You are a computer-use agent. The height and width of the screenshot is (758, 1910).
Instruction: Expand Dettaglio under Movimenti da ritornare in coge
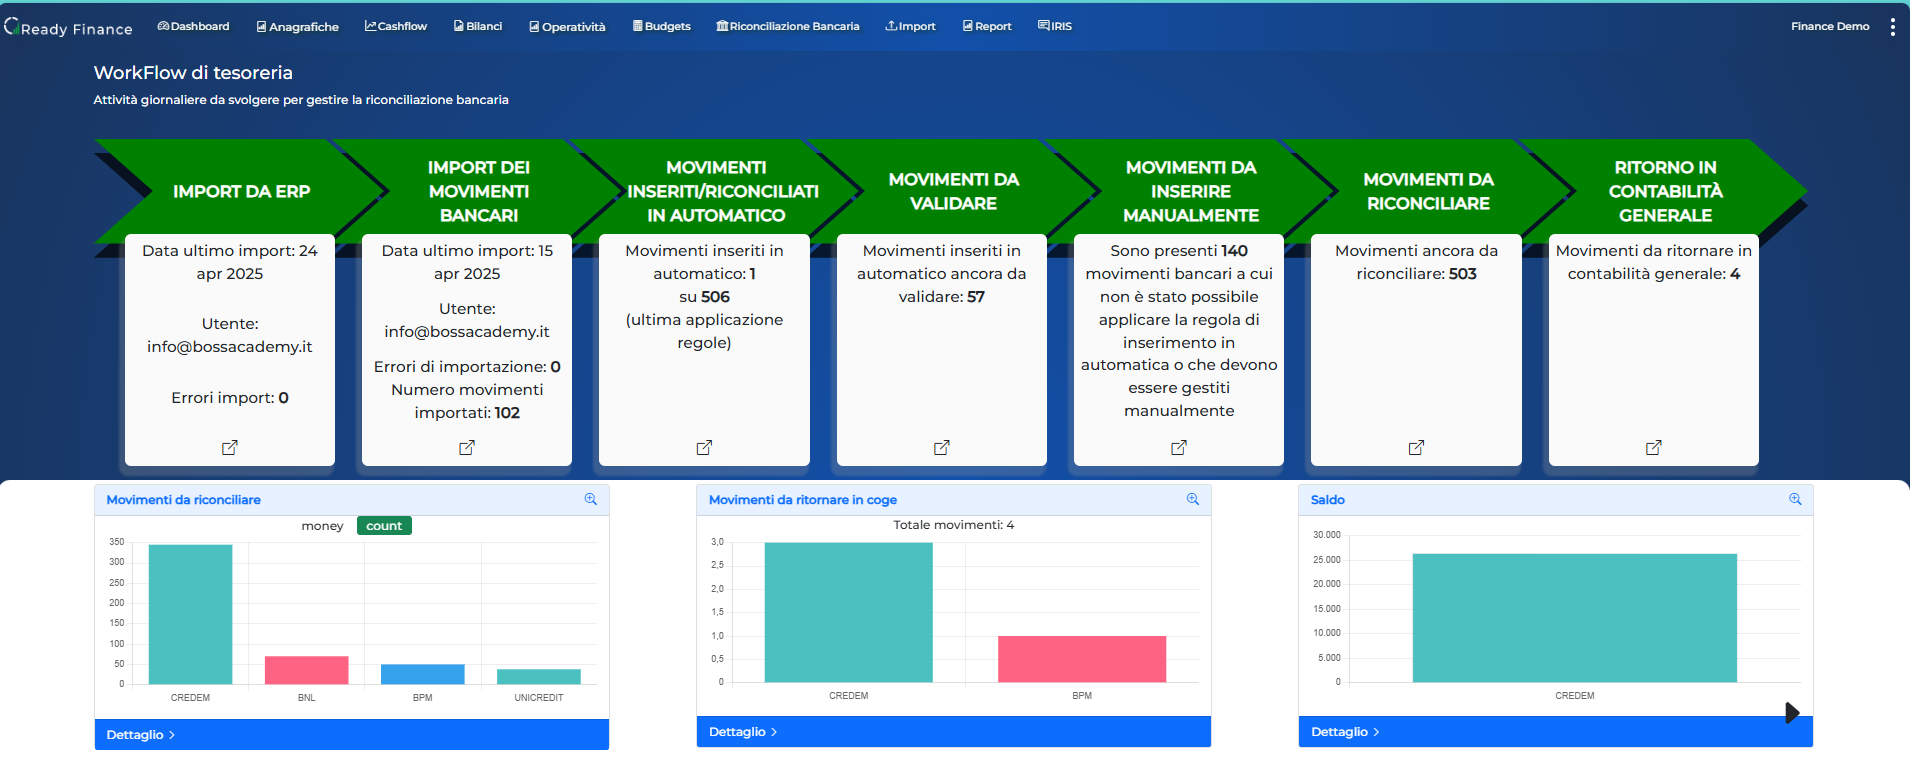743,732
